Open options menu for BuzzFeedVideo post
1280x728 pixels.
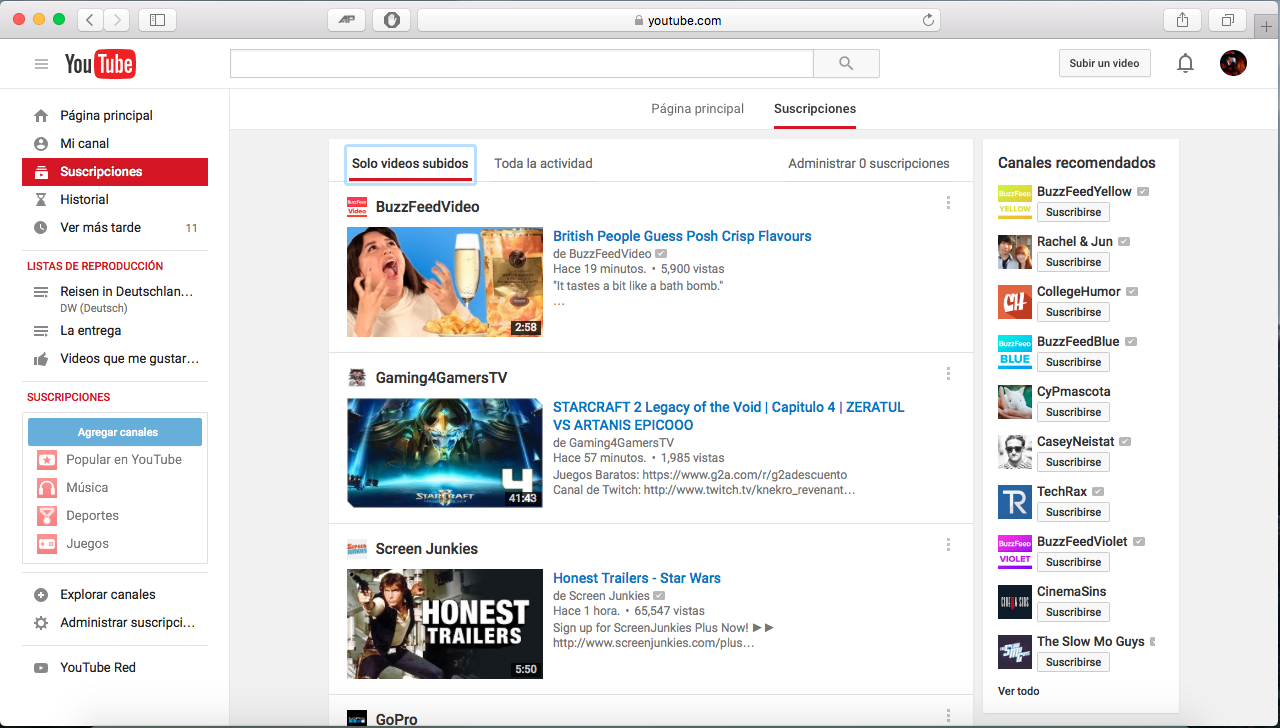click(948, 203)
